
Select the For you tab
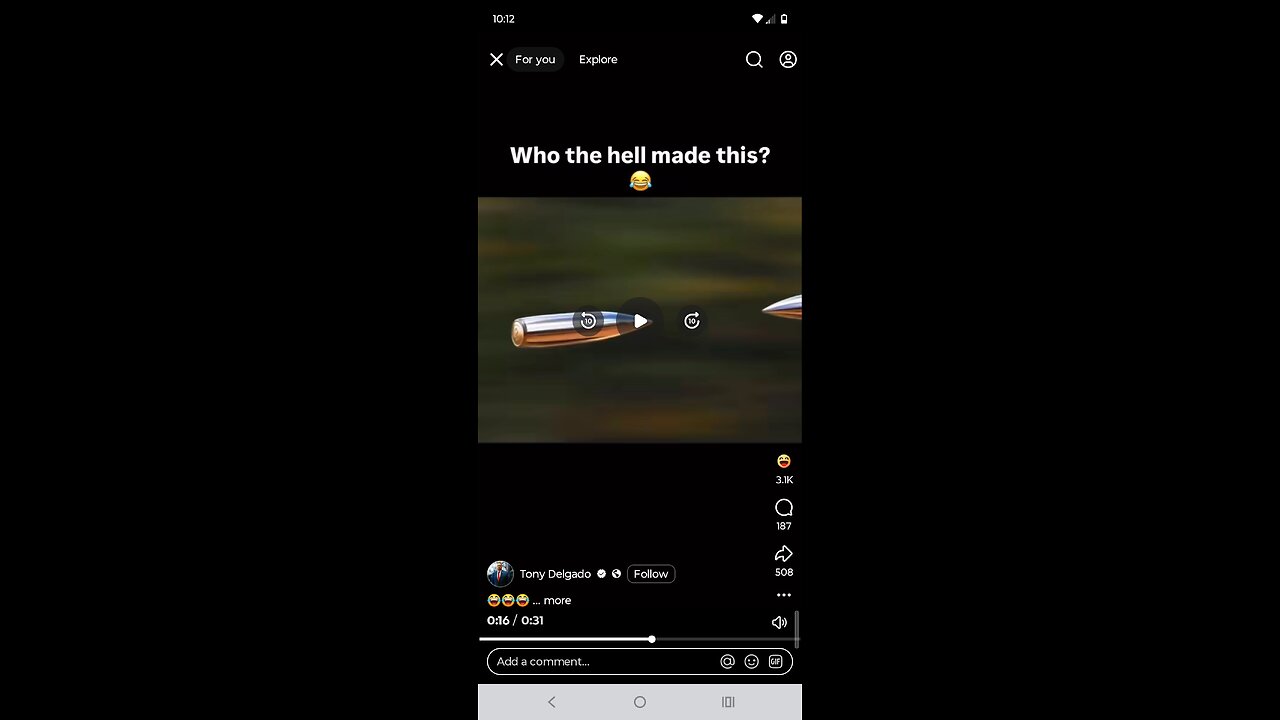tap(535, 60)
